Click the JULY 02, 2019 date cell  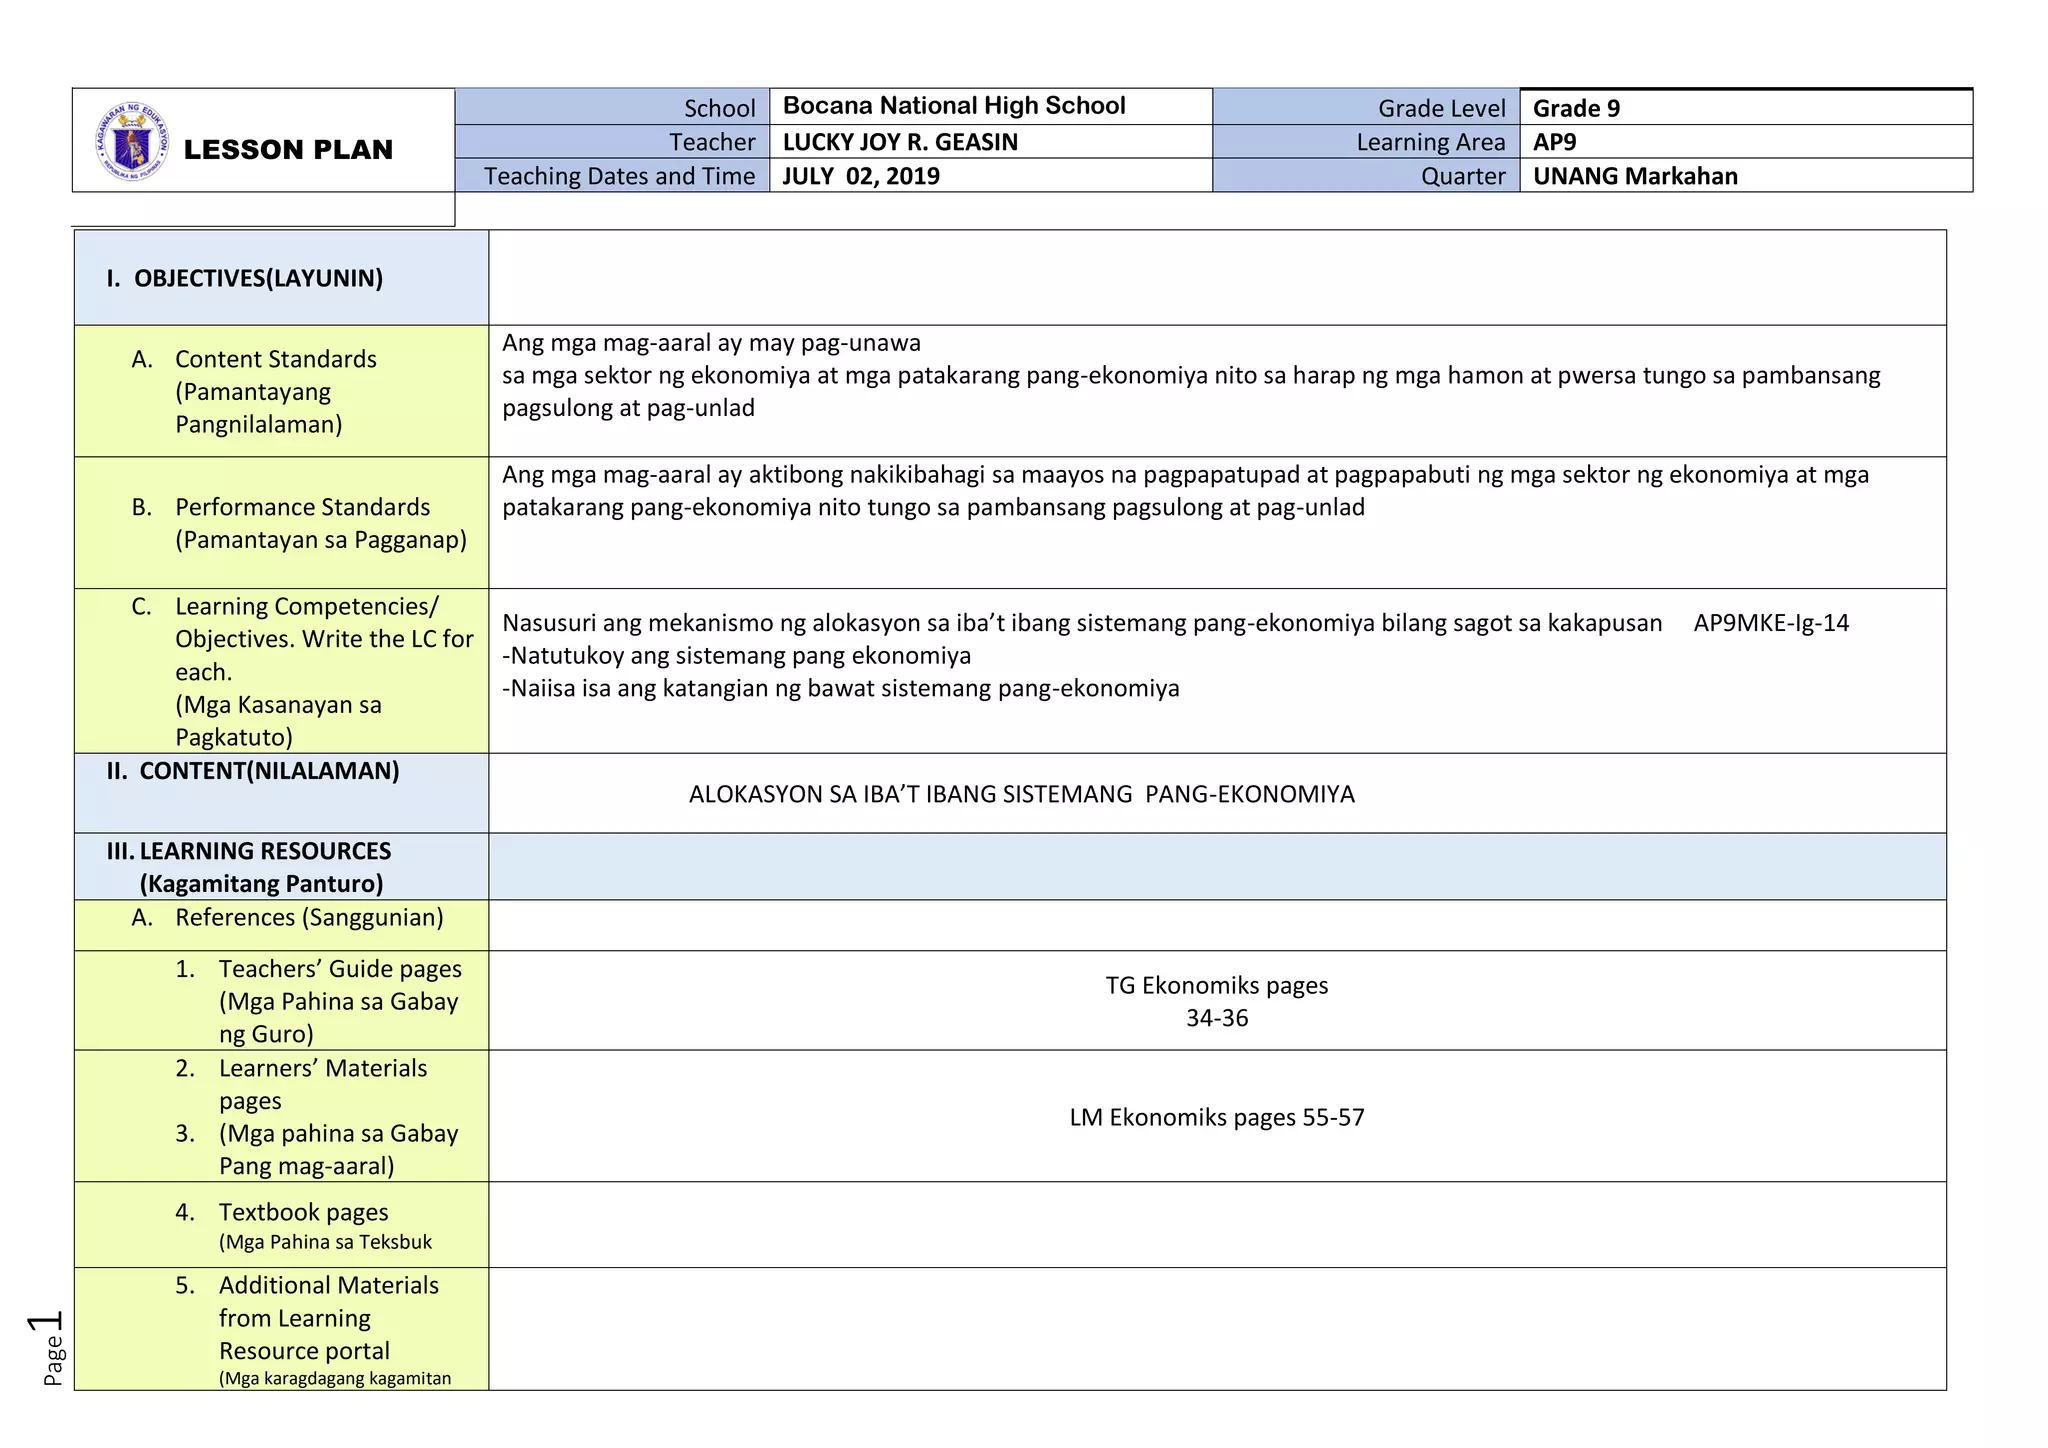pyautogui.click(x=860, y=176)
